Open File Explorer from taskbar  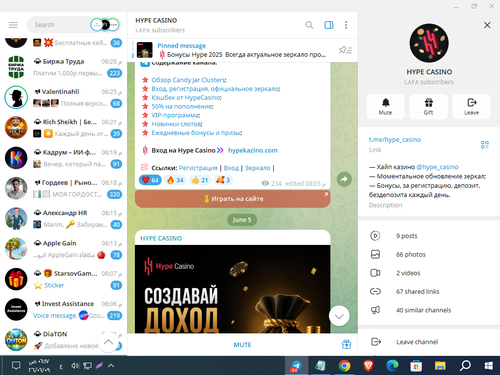[x=440, y=366]
